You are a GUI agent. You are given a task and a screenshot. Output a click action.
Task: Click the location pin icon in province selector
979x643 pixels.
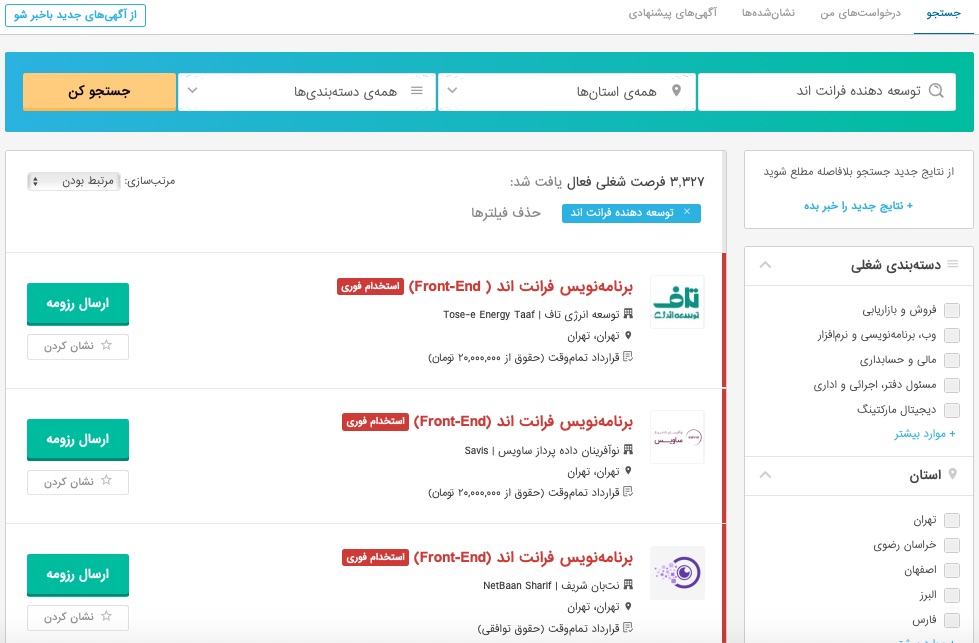[676, 91]
